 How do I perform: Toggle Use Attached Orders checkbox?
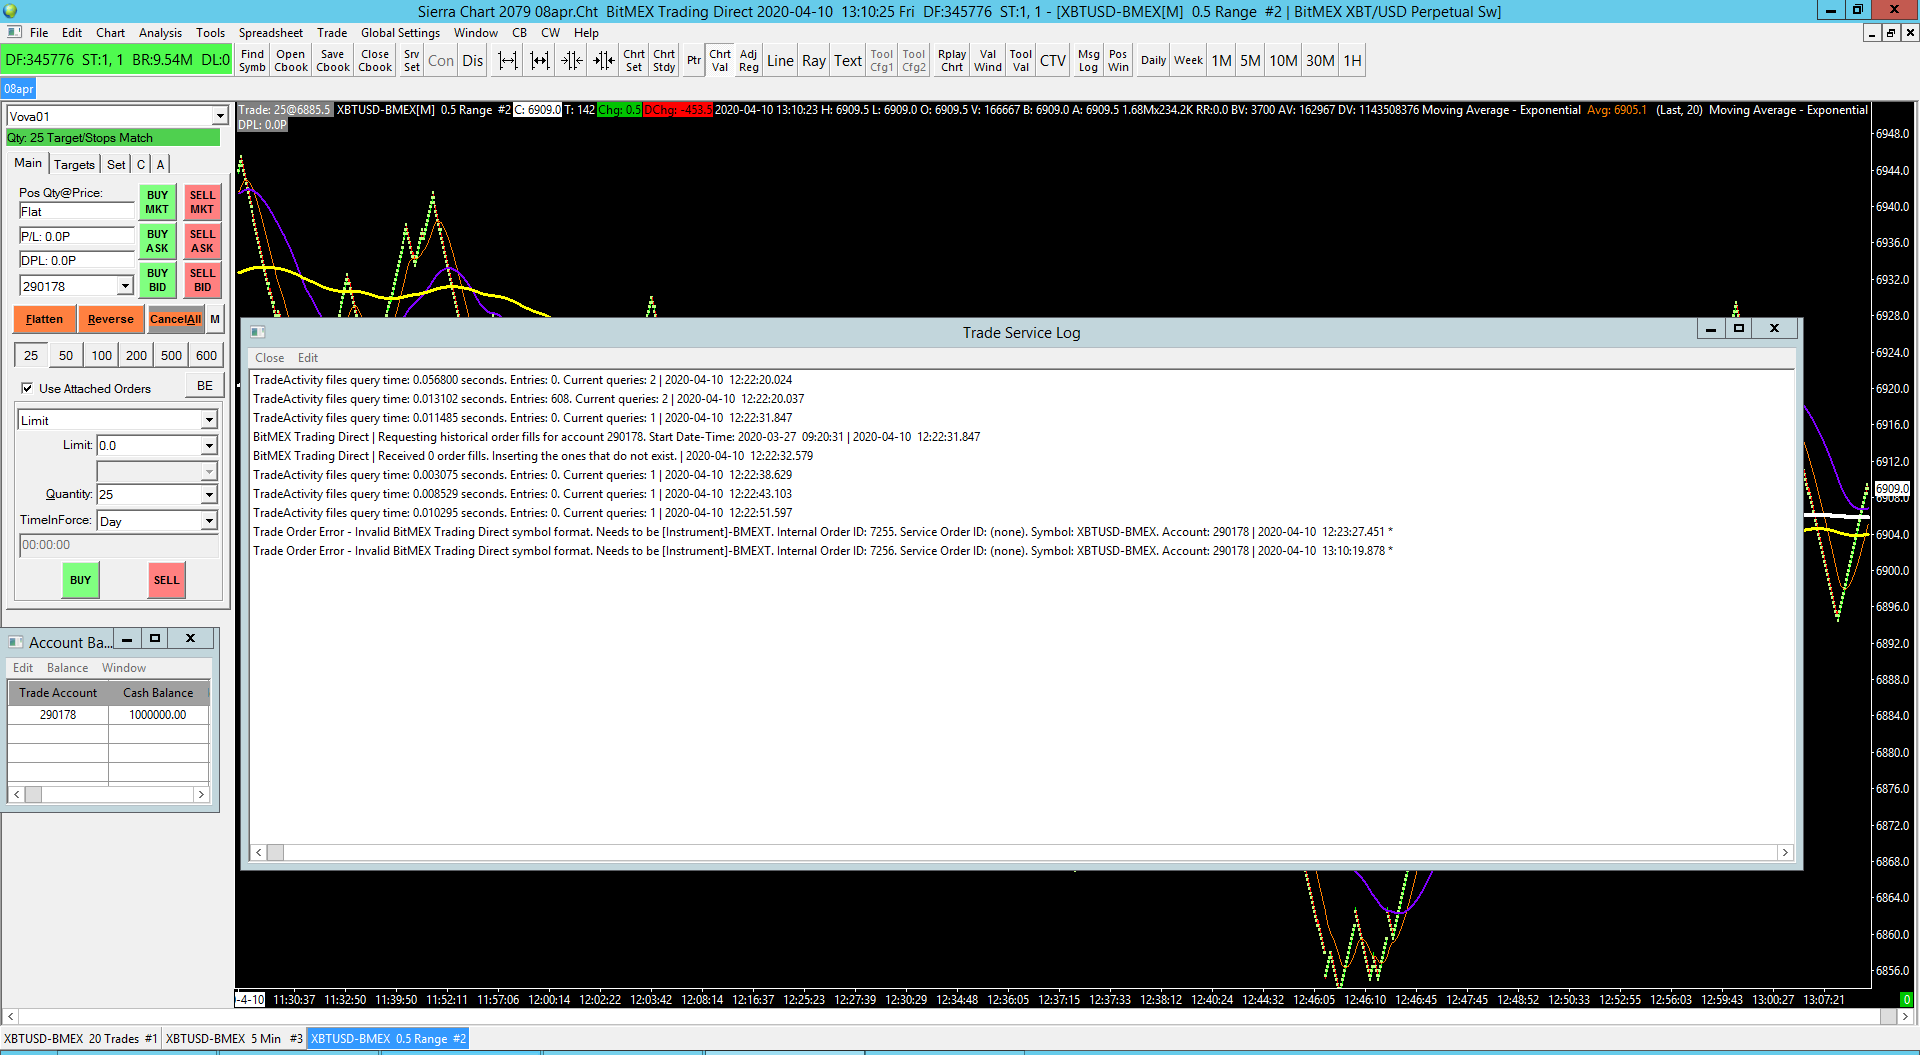tap(27, 389)
